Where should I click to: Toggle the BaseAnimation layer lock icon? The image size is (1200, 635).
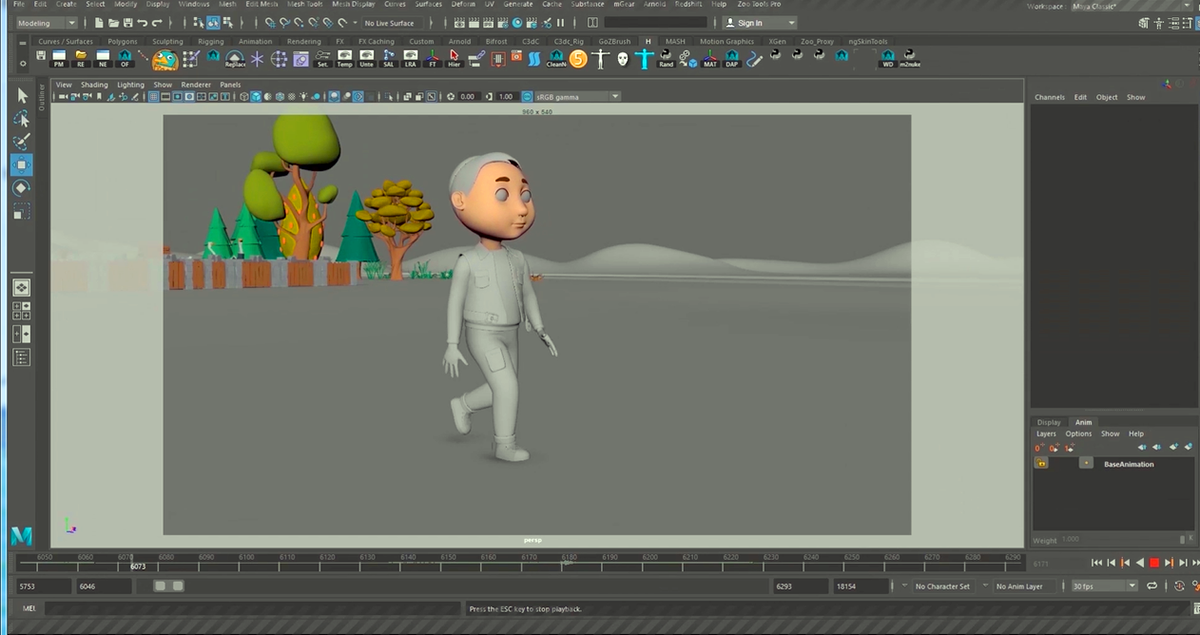point(1041,464)
